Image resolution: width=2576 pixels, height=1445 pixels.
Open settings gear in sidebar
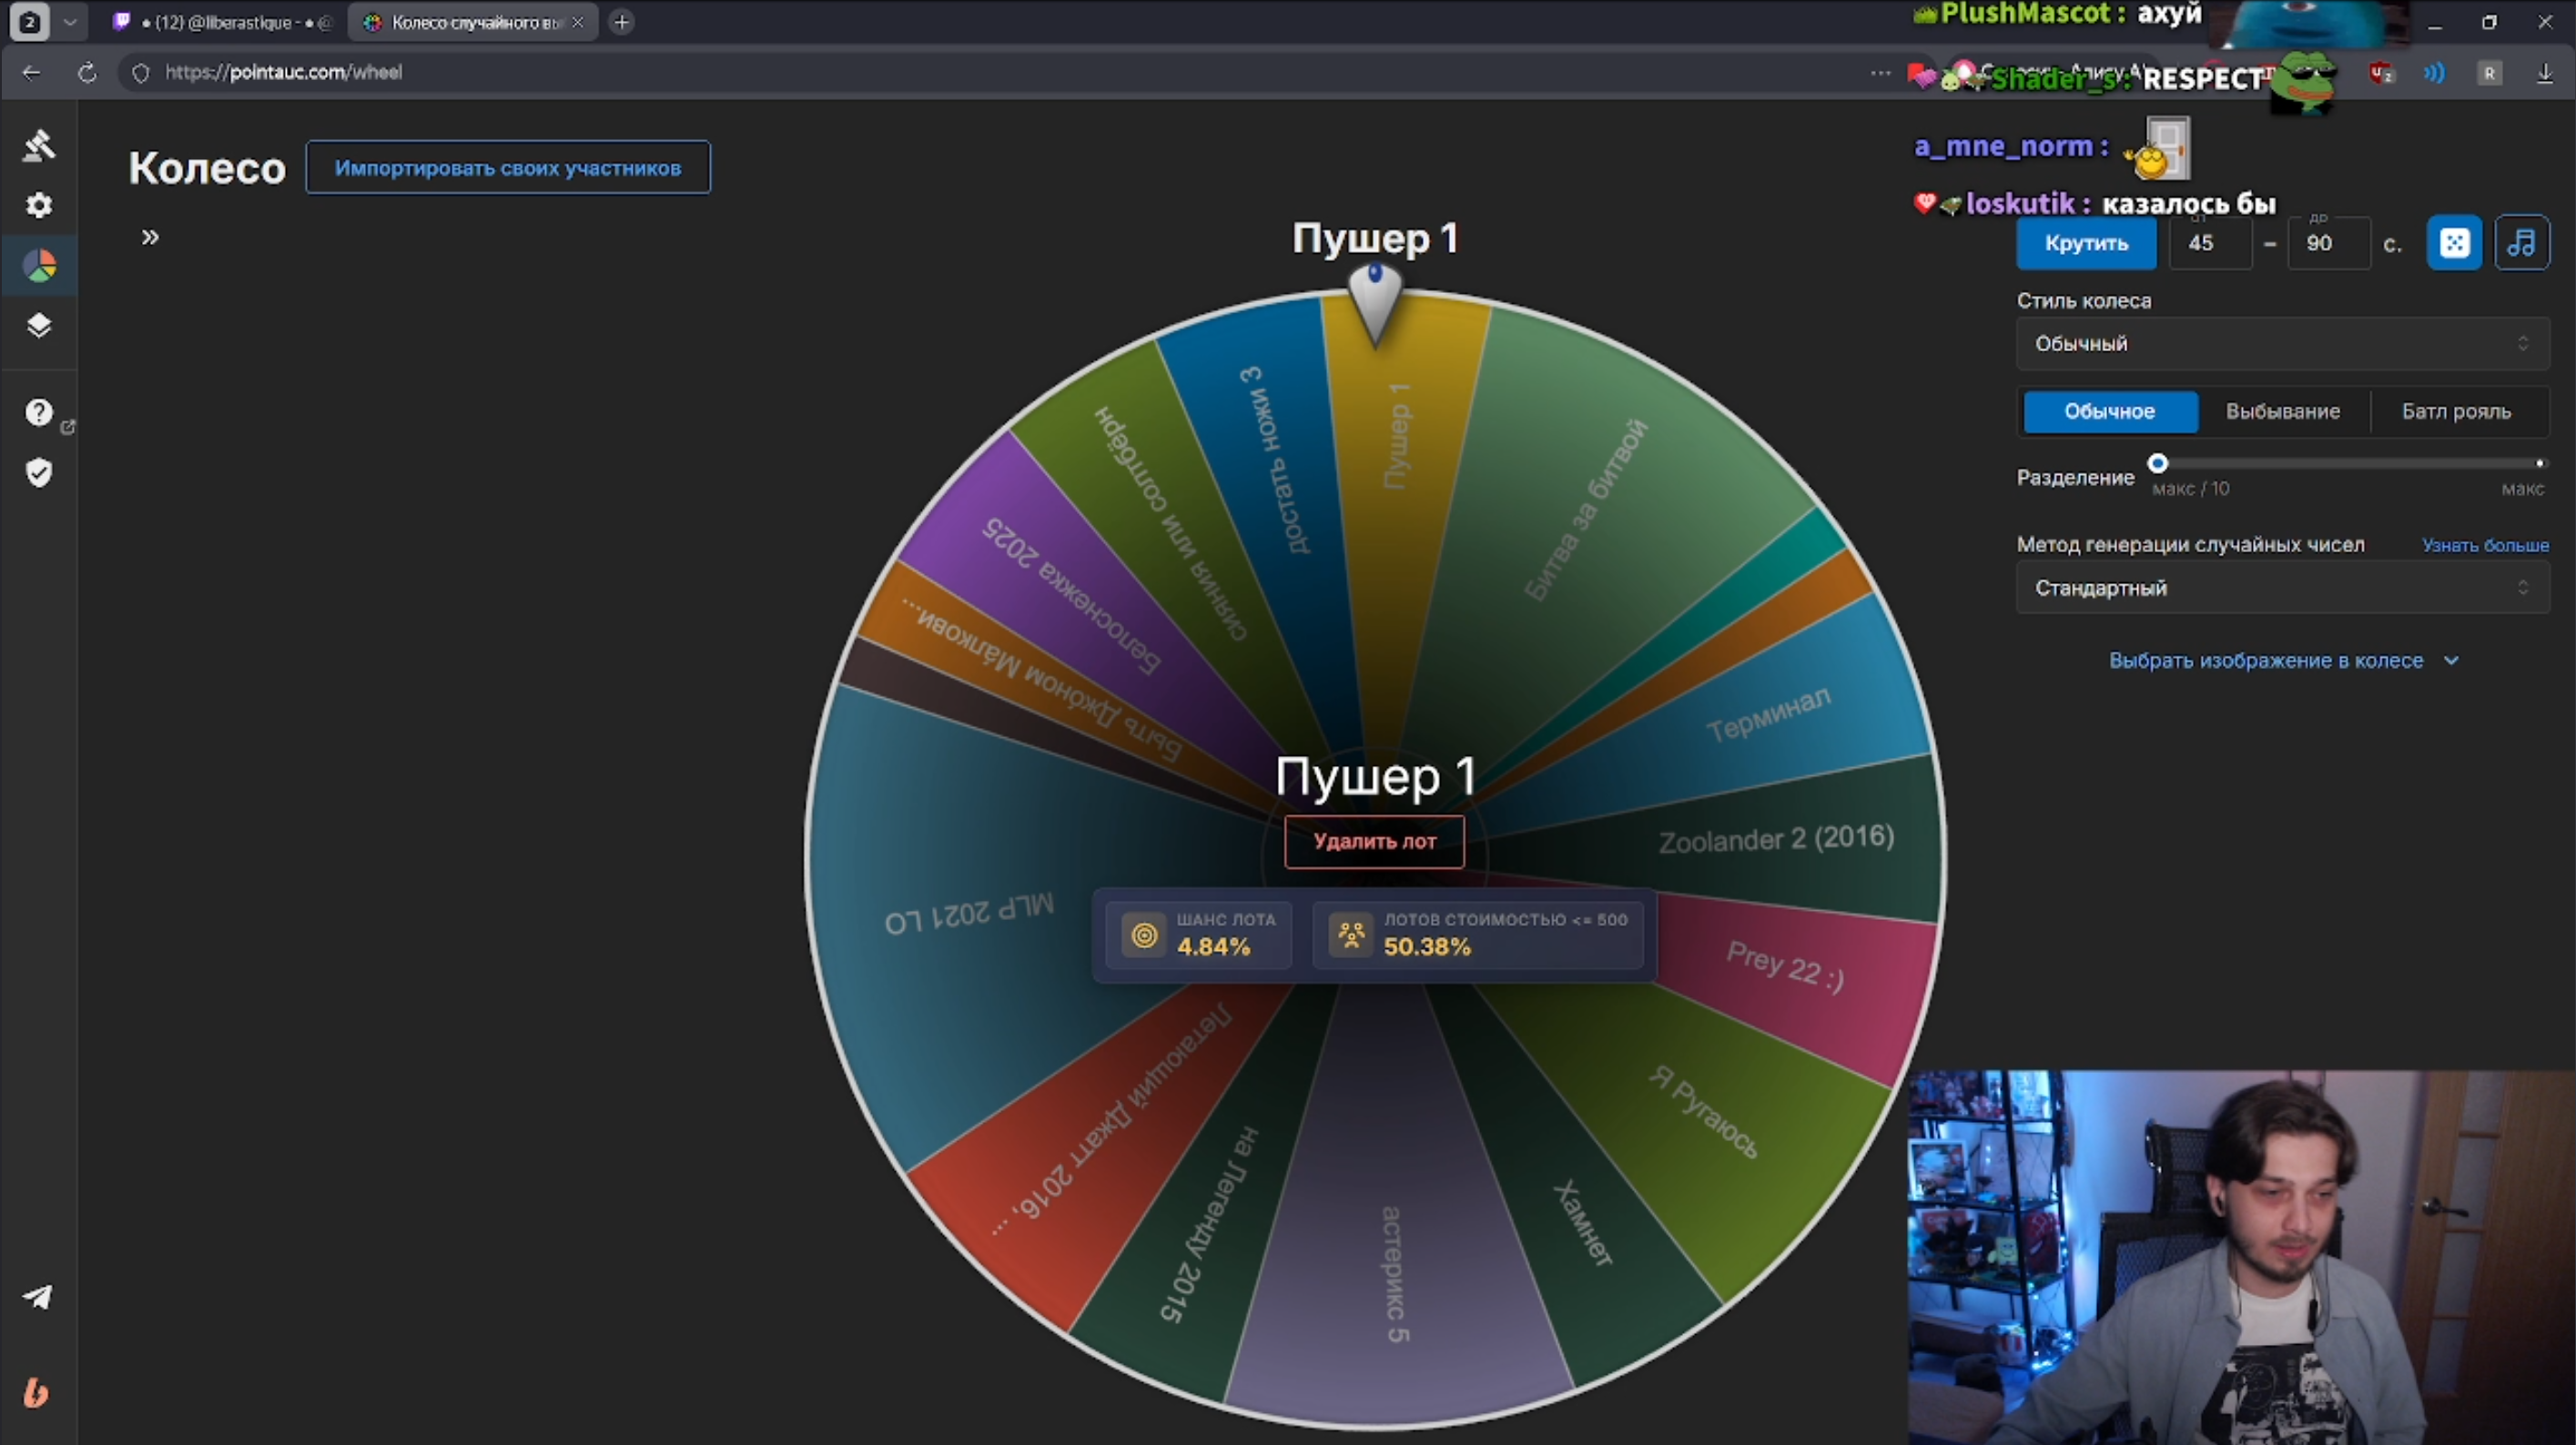[x=39, y=206]
